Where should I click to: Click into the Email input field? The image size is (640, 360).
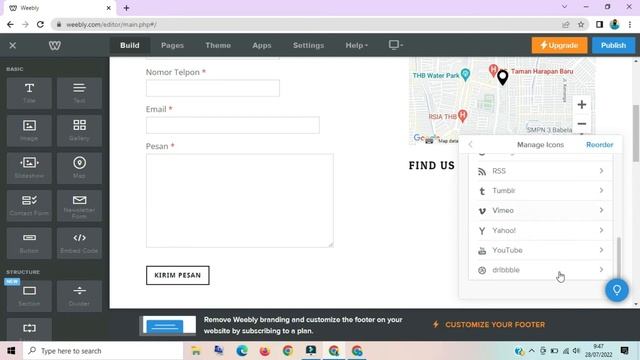(233, 125)
